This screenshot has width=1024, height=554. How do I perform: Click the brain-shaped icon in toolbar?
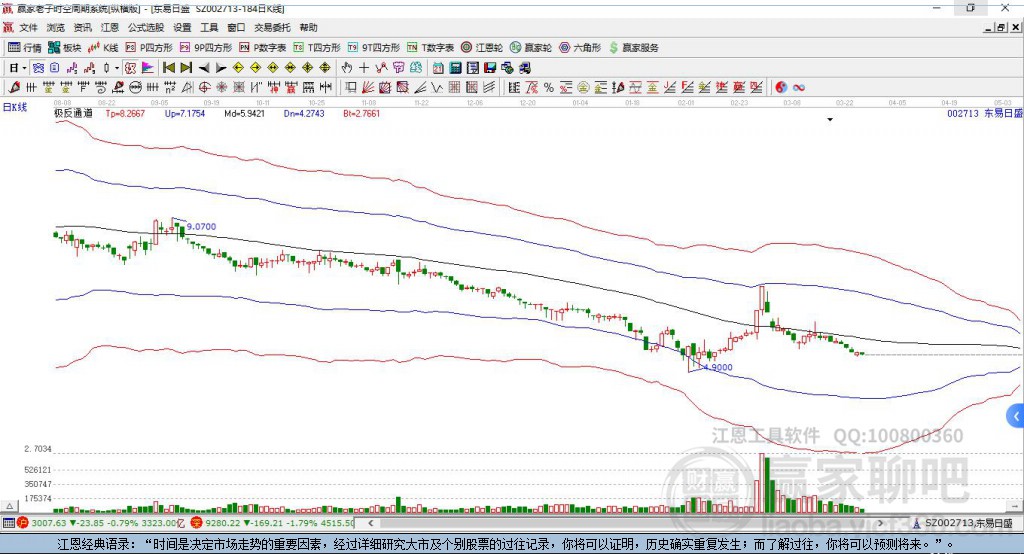[x=415, y=68]
